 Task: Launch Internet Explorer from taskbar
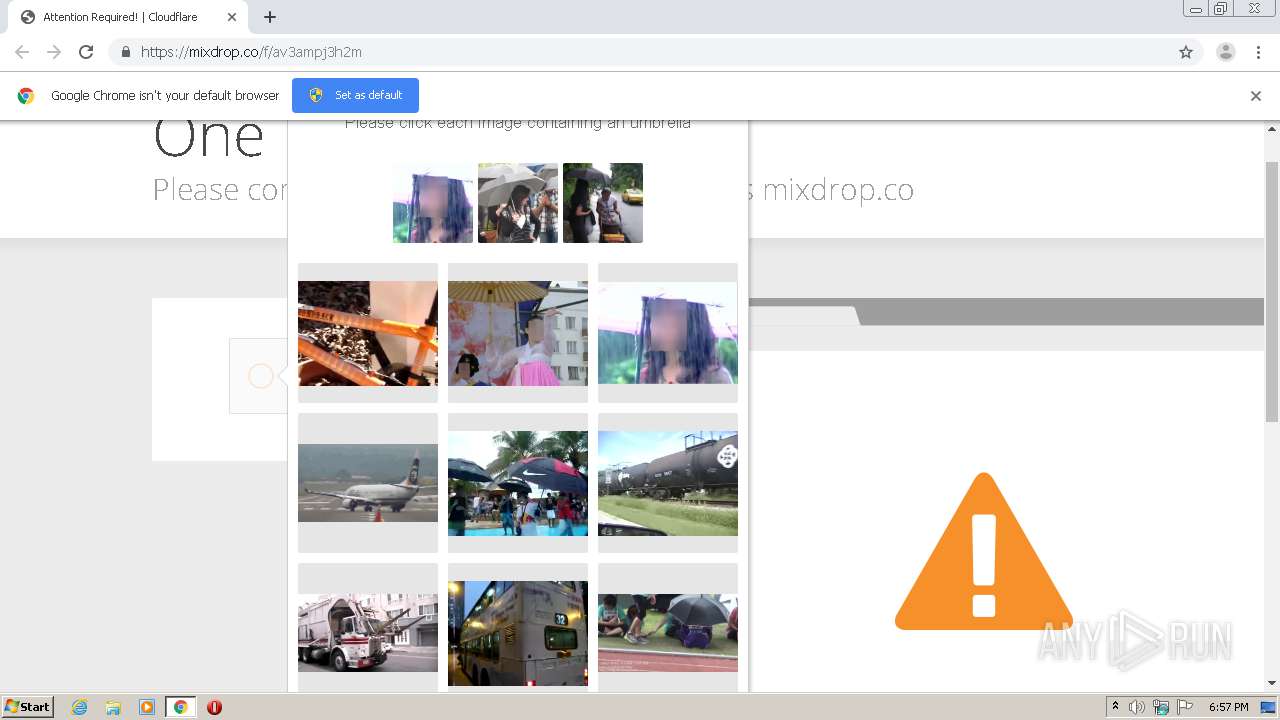(x=80, y=707)
